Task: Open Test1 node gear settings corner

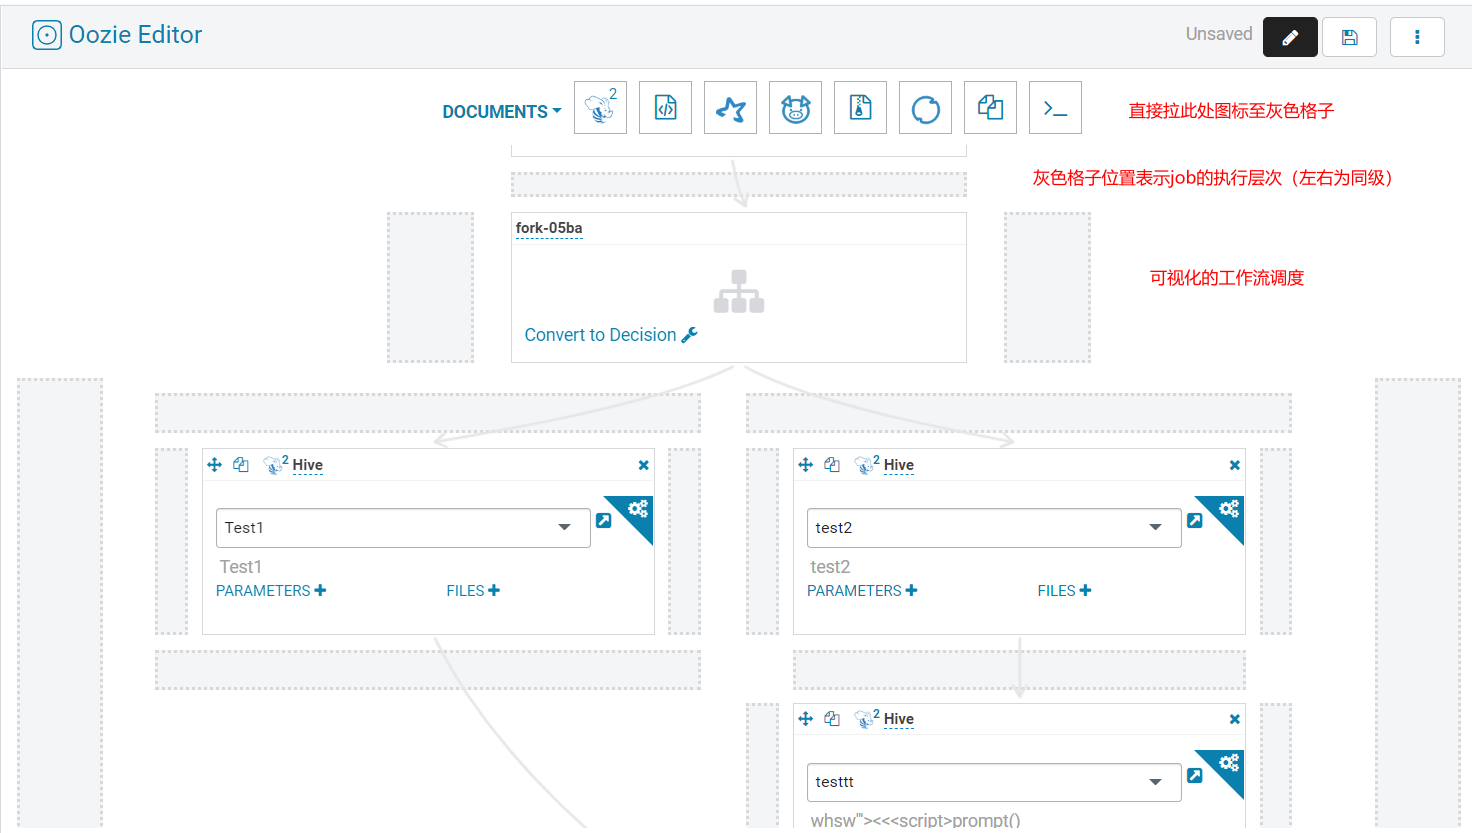Action: pyautogui.click(x=637, y=510)
